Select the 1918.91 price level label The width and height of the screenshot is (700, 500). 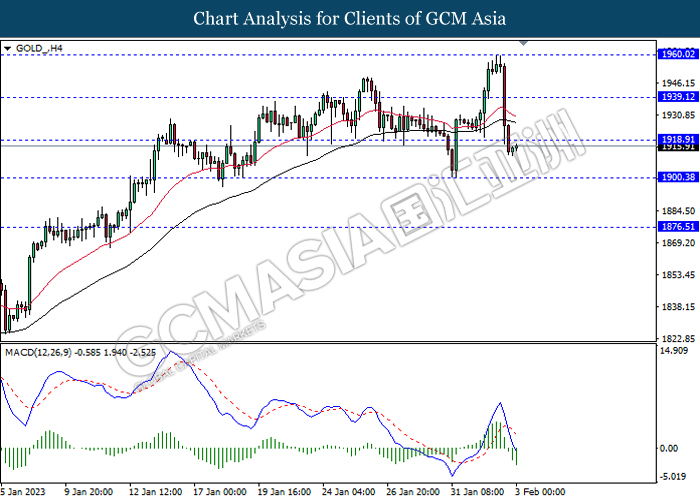(678, 139)
